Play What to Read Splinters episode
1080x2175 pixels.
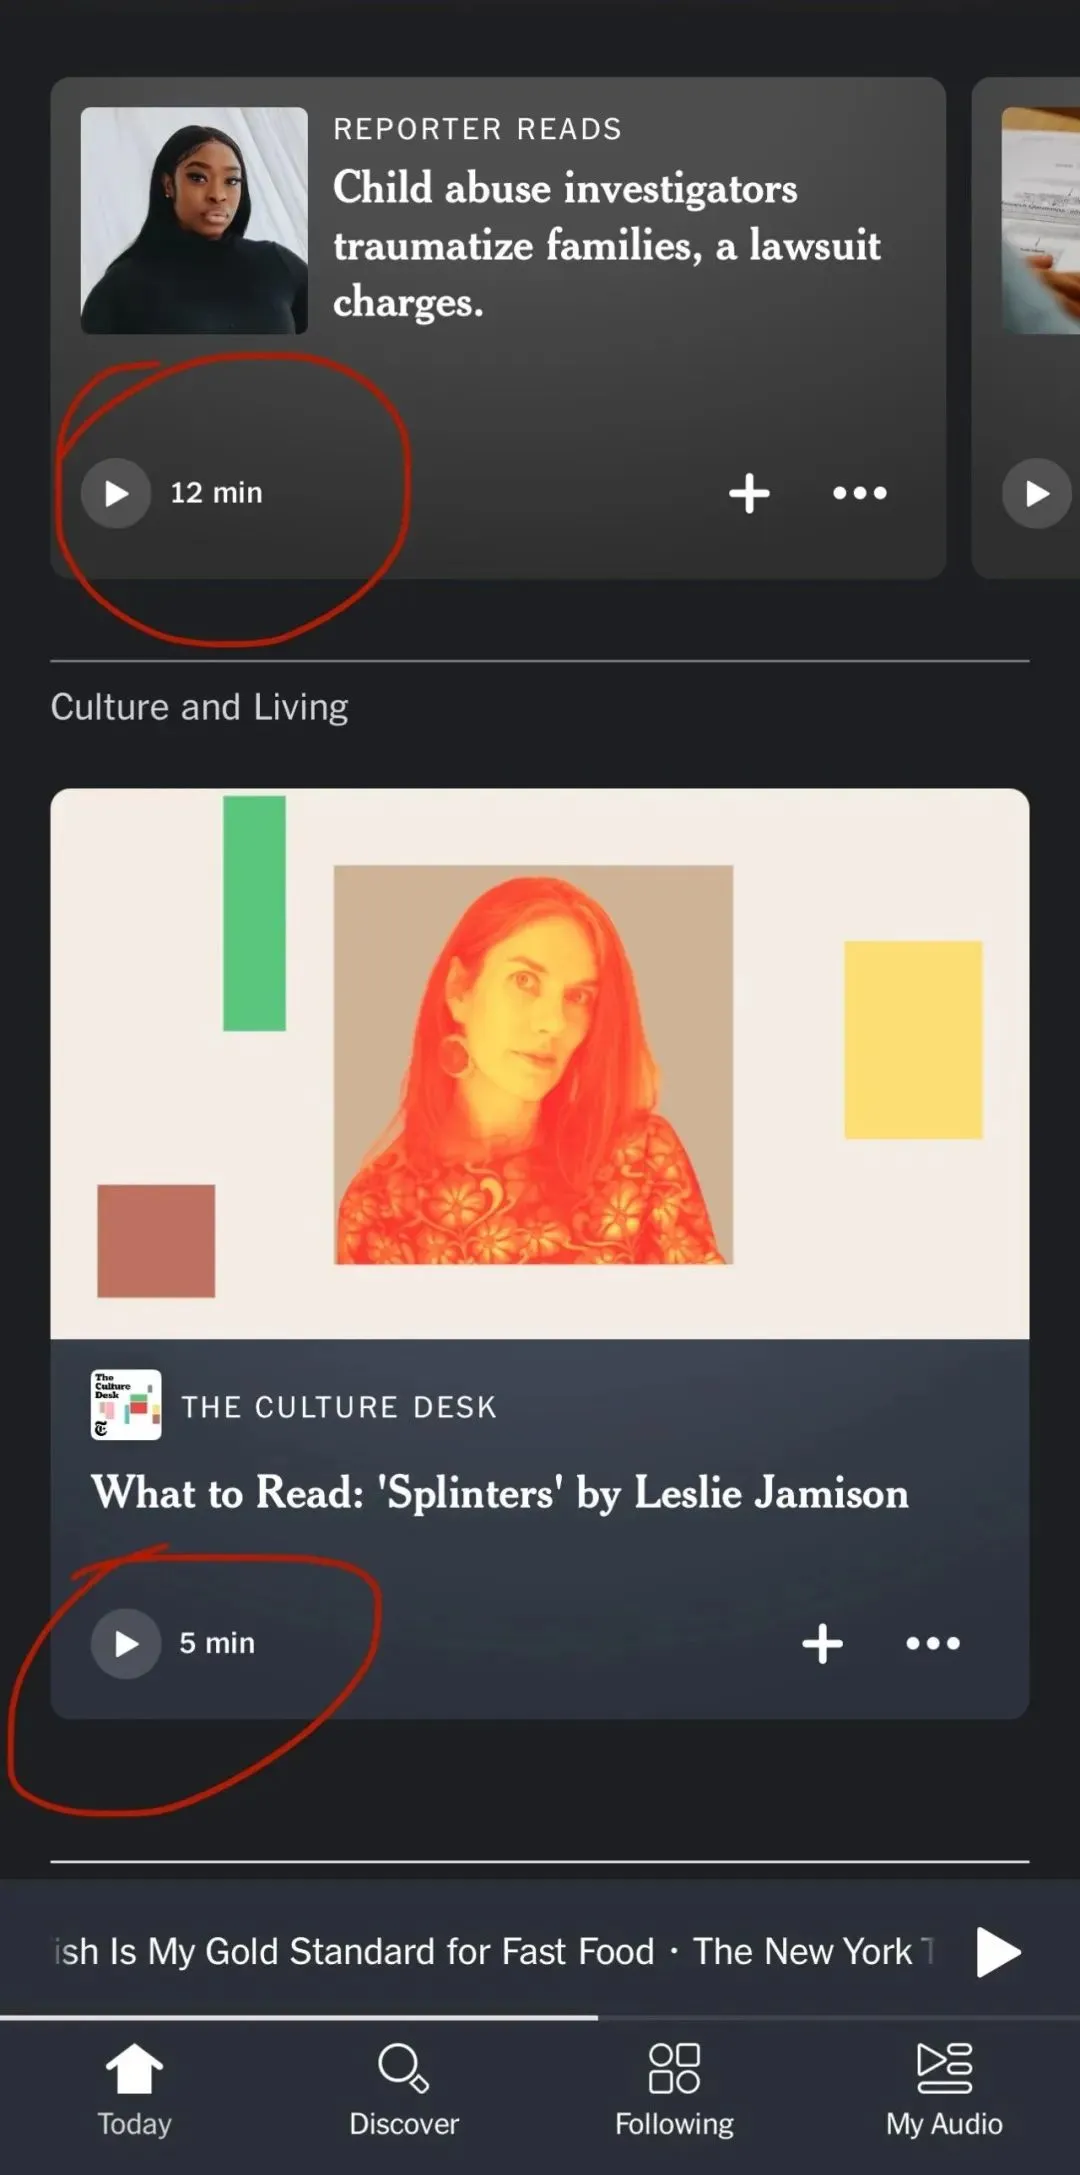(126, 1643)
